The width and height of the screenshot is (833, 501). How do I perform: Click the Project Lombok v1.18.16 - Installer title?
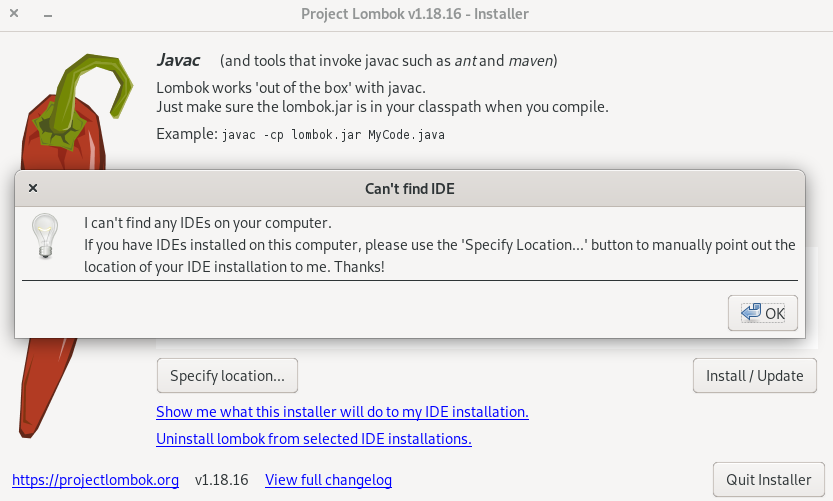(x=415, y=14)
